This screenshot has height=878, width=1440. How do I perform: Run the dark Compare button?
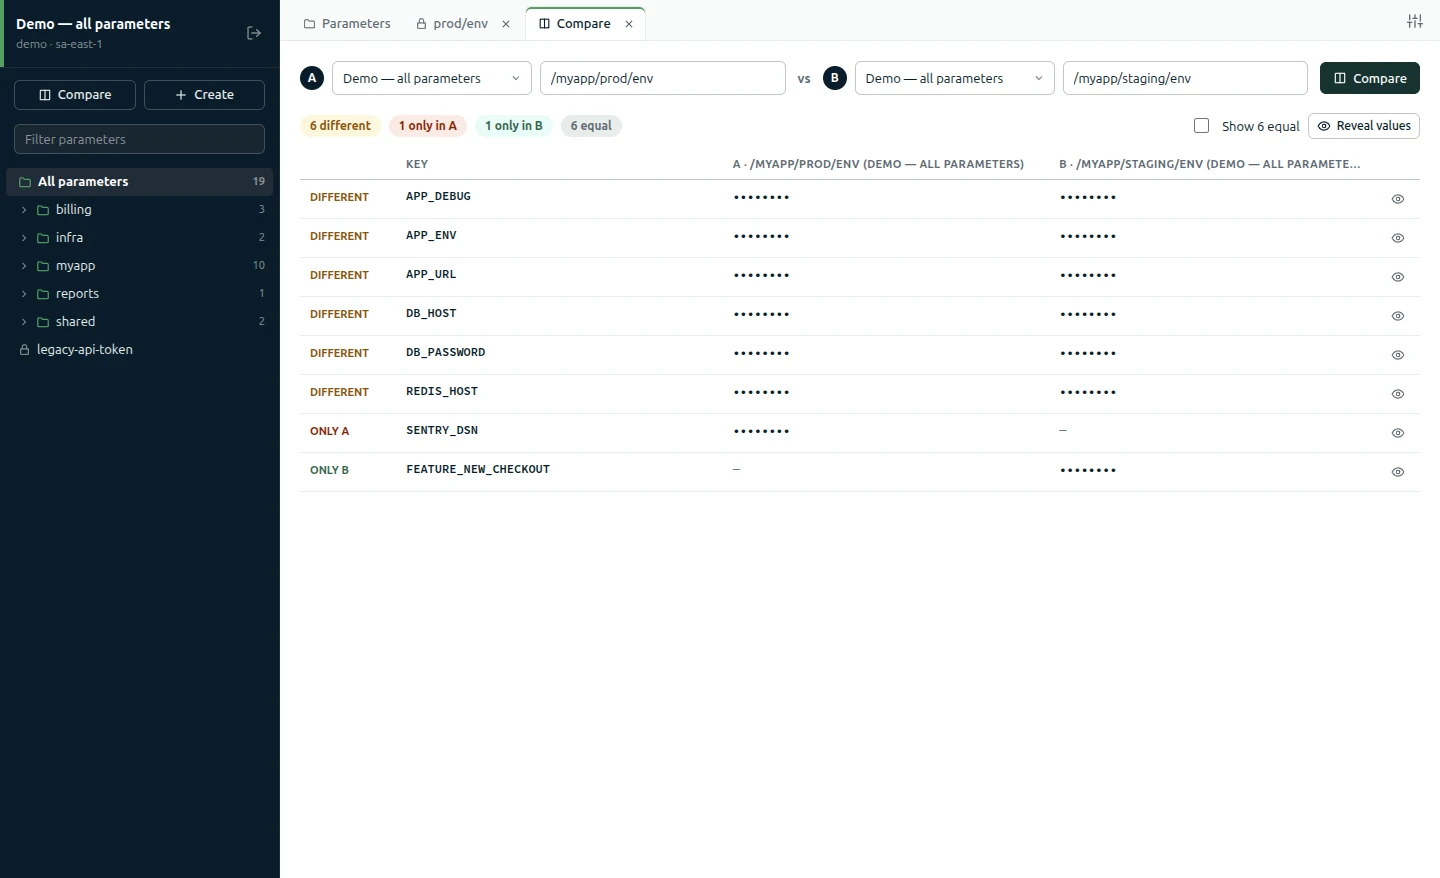coord(1370,78)
